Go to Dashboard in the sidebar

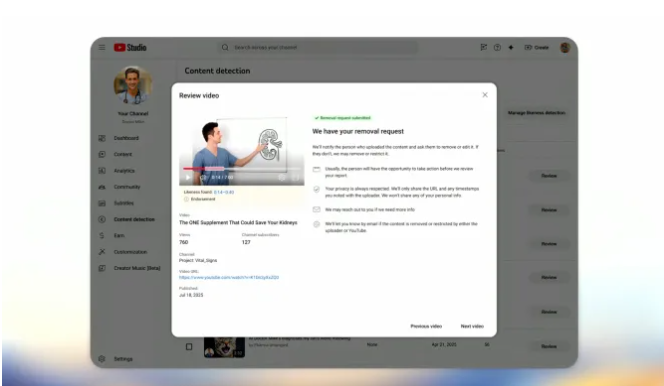126,138
